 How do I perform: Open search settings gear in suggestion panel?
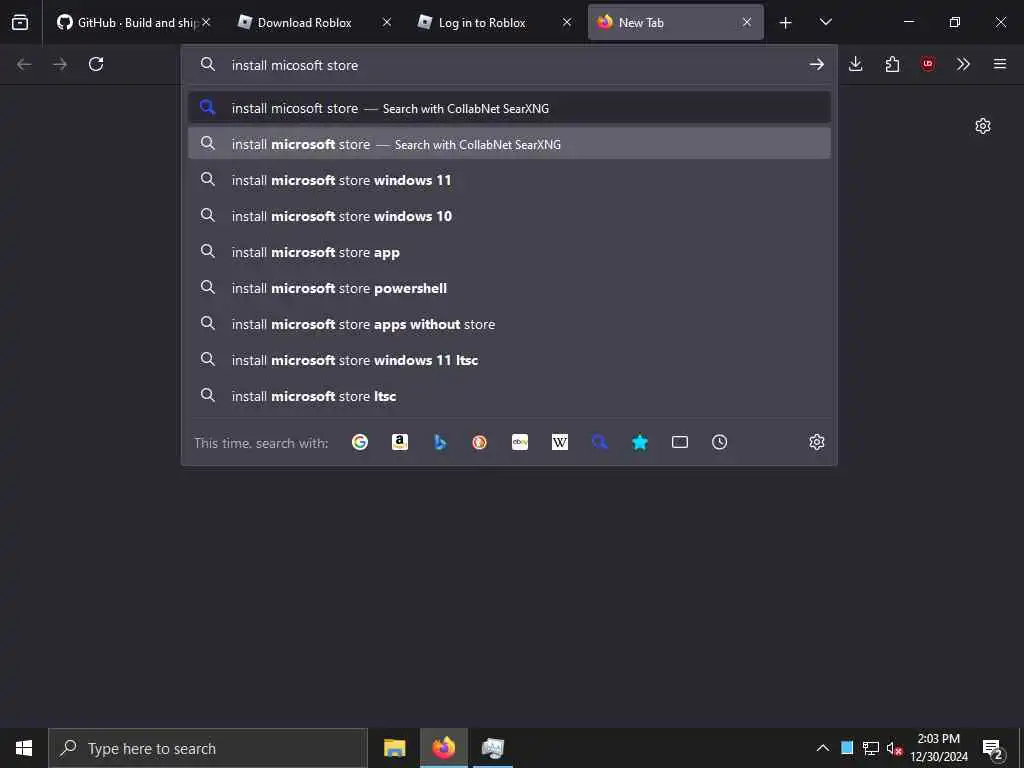[x=817, y=442]
